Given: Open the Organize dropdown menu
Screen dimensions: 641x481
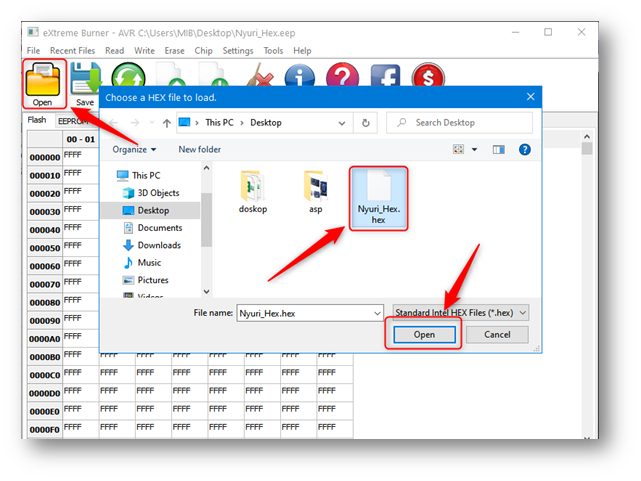Looking at the screenshot, I should 134,150.
